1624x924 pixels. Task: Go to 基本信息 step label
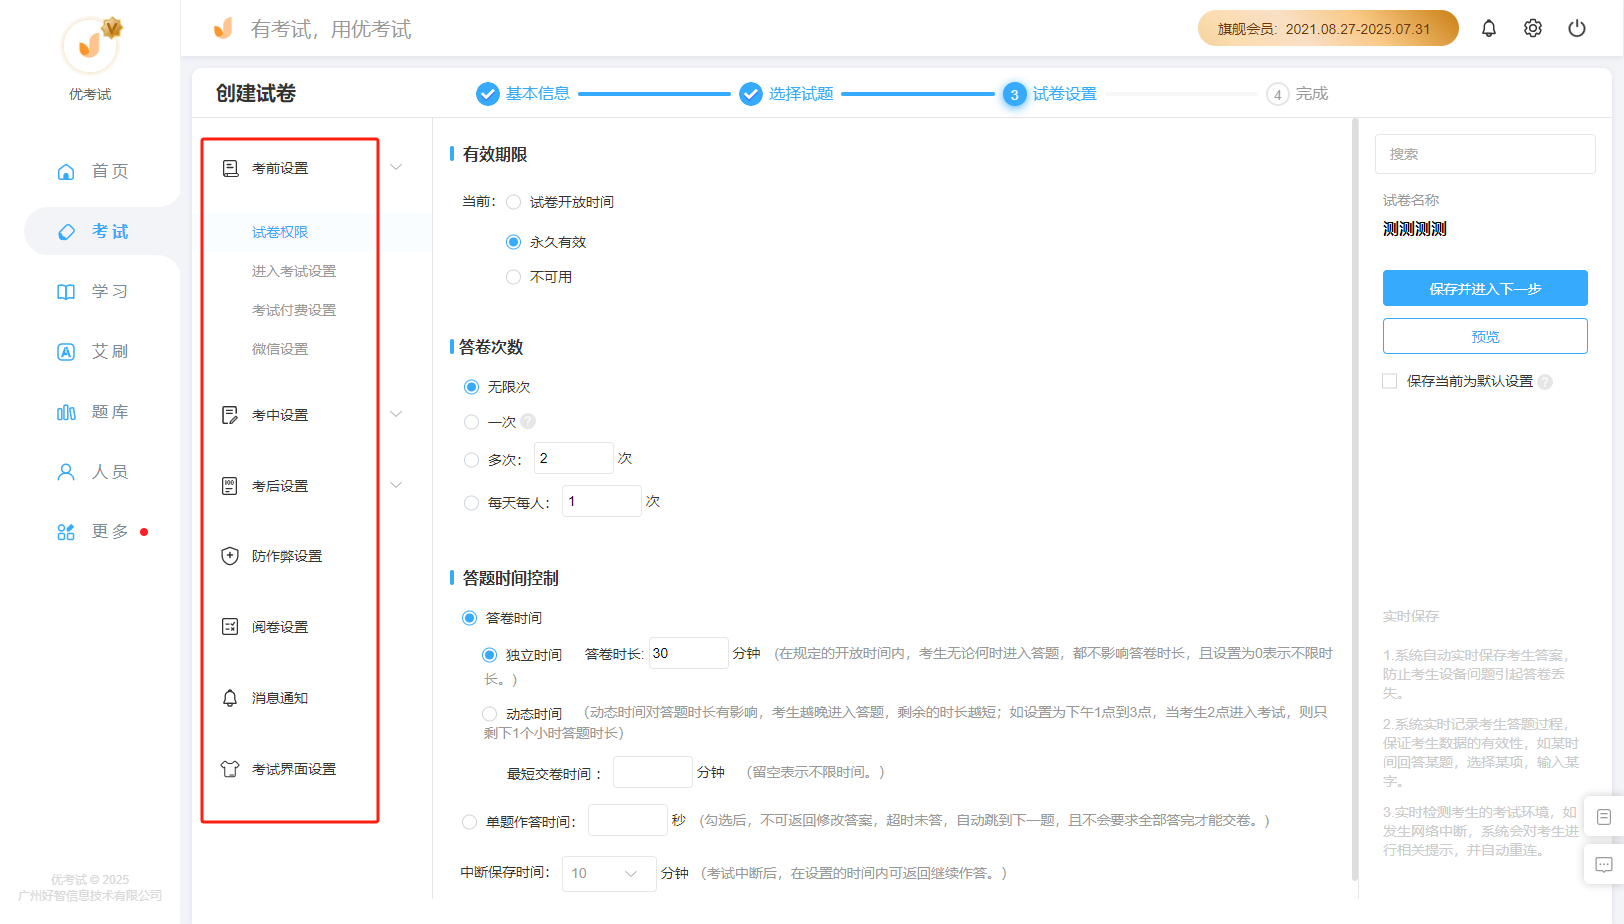pyautogui.click(x=538, y=93)
